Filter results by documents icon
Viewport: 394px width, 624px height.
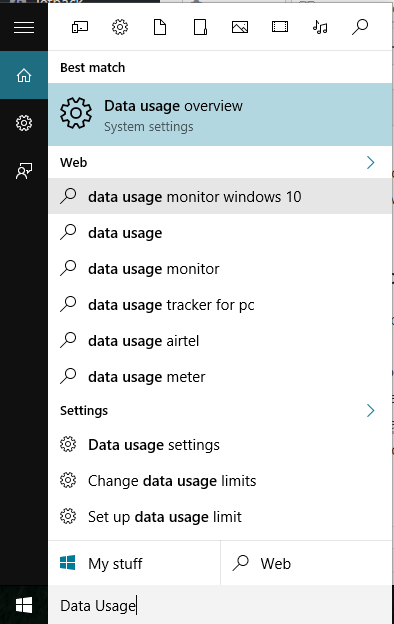click(160, 27)
